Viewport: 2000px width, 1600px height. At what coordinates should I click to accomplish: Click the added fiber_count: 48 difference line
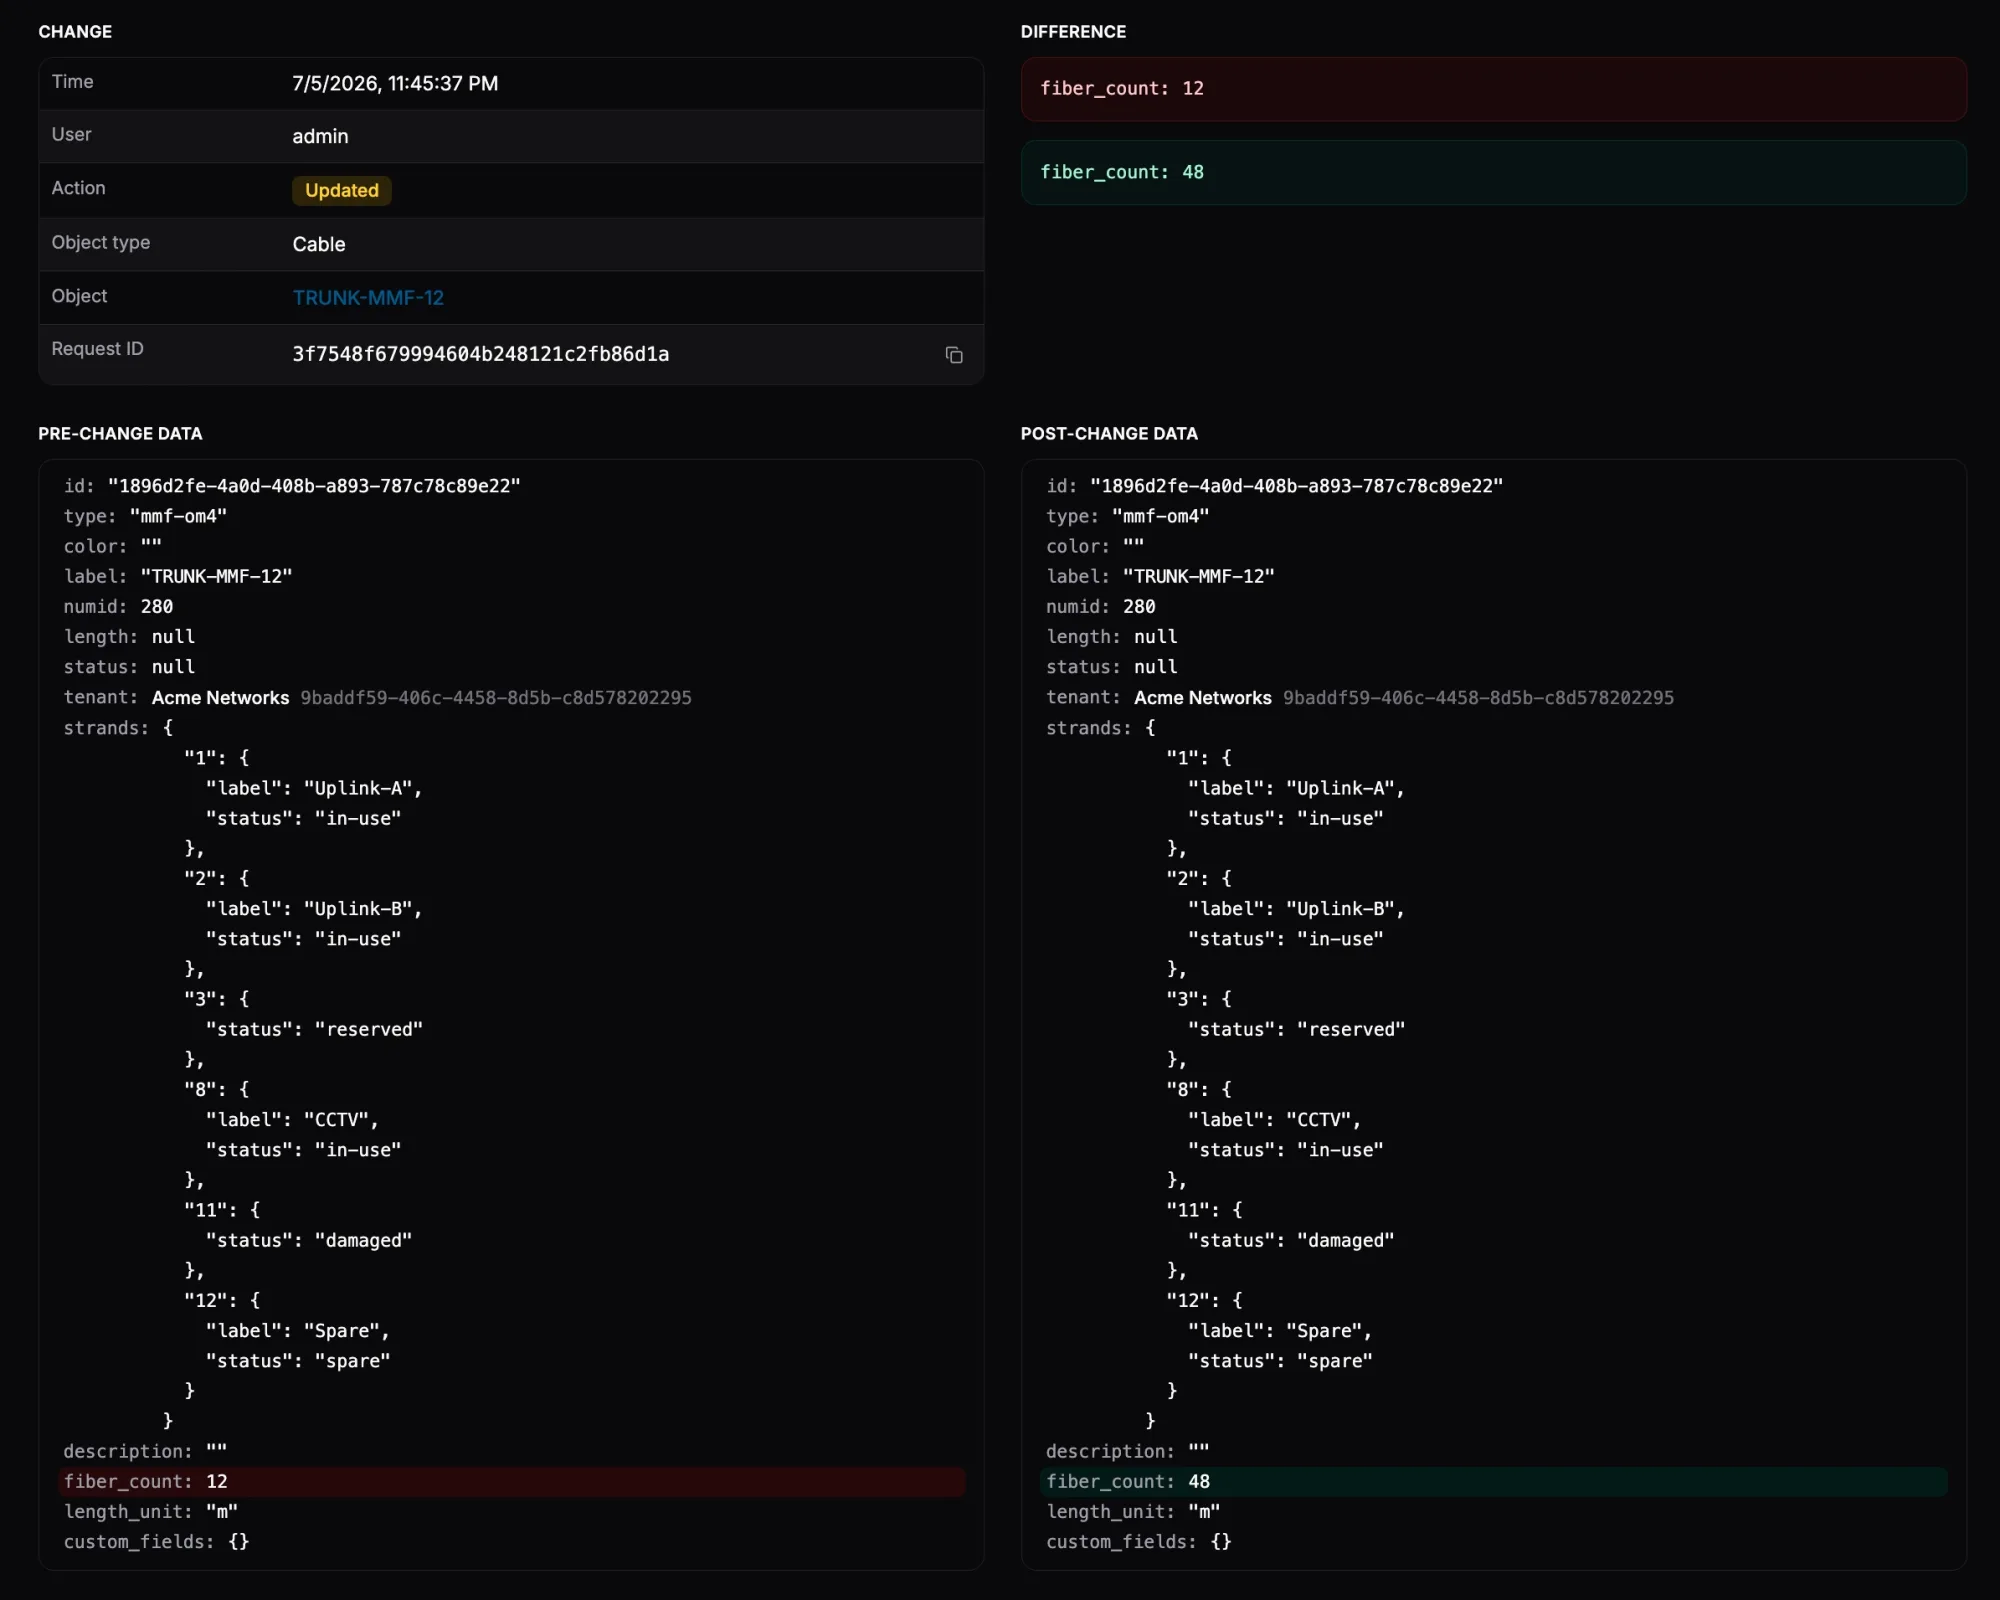[x=1494, y=172]
